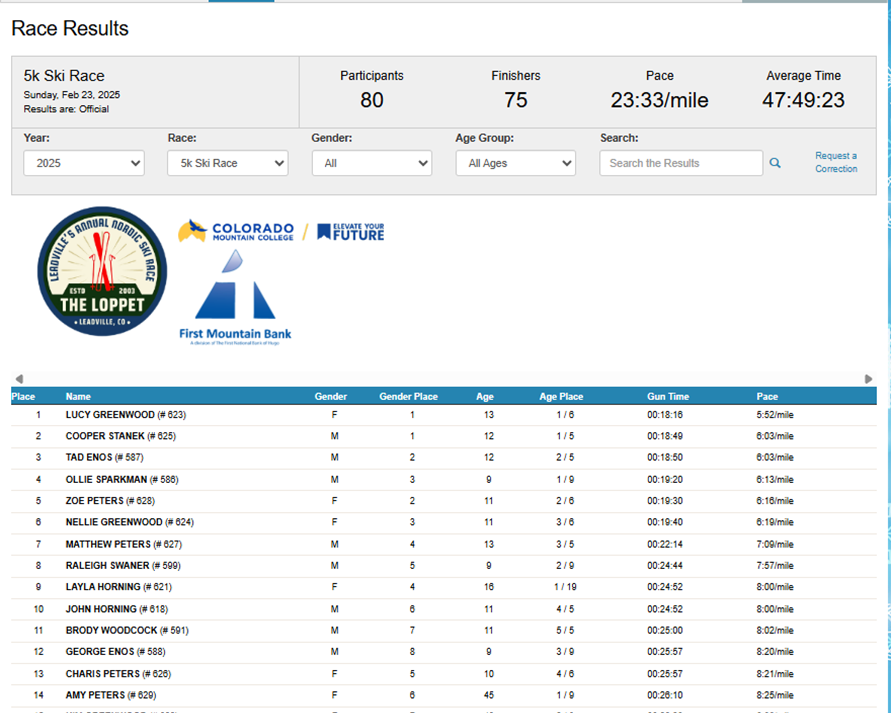Click the Age Place column header
The height and width of the screenshot is (713, 891).
[x=561, y=397]
